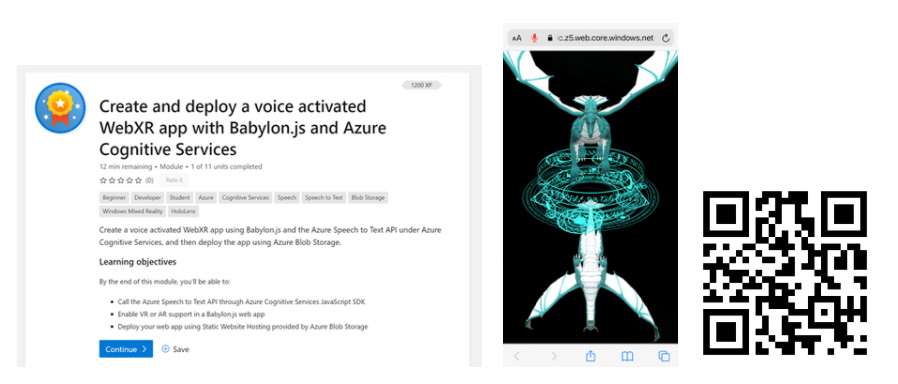Screen dimensions: 898x384
Task: Select the Blob Storage tag
Action: (368, 197)
